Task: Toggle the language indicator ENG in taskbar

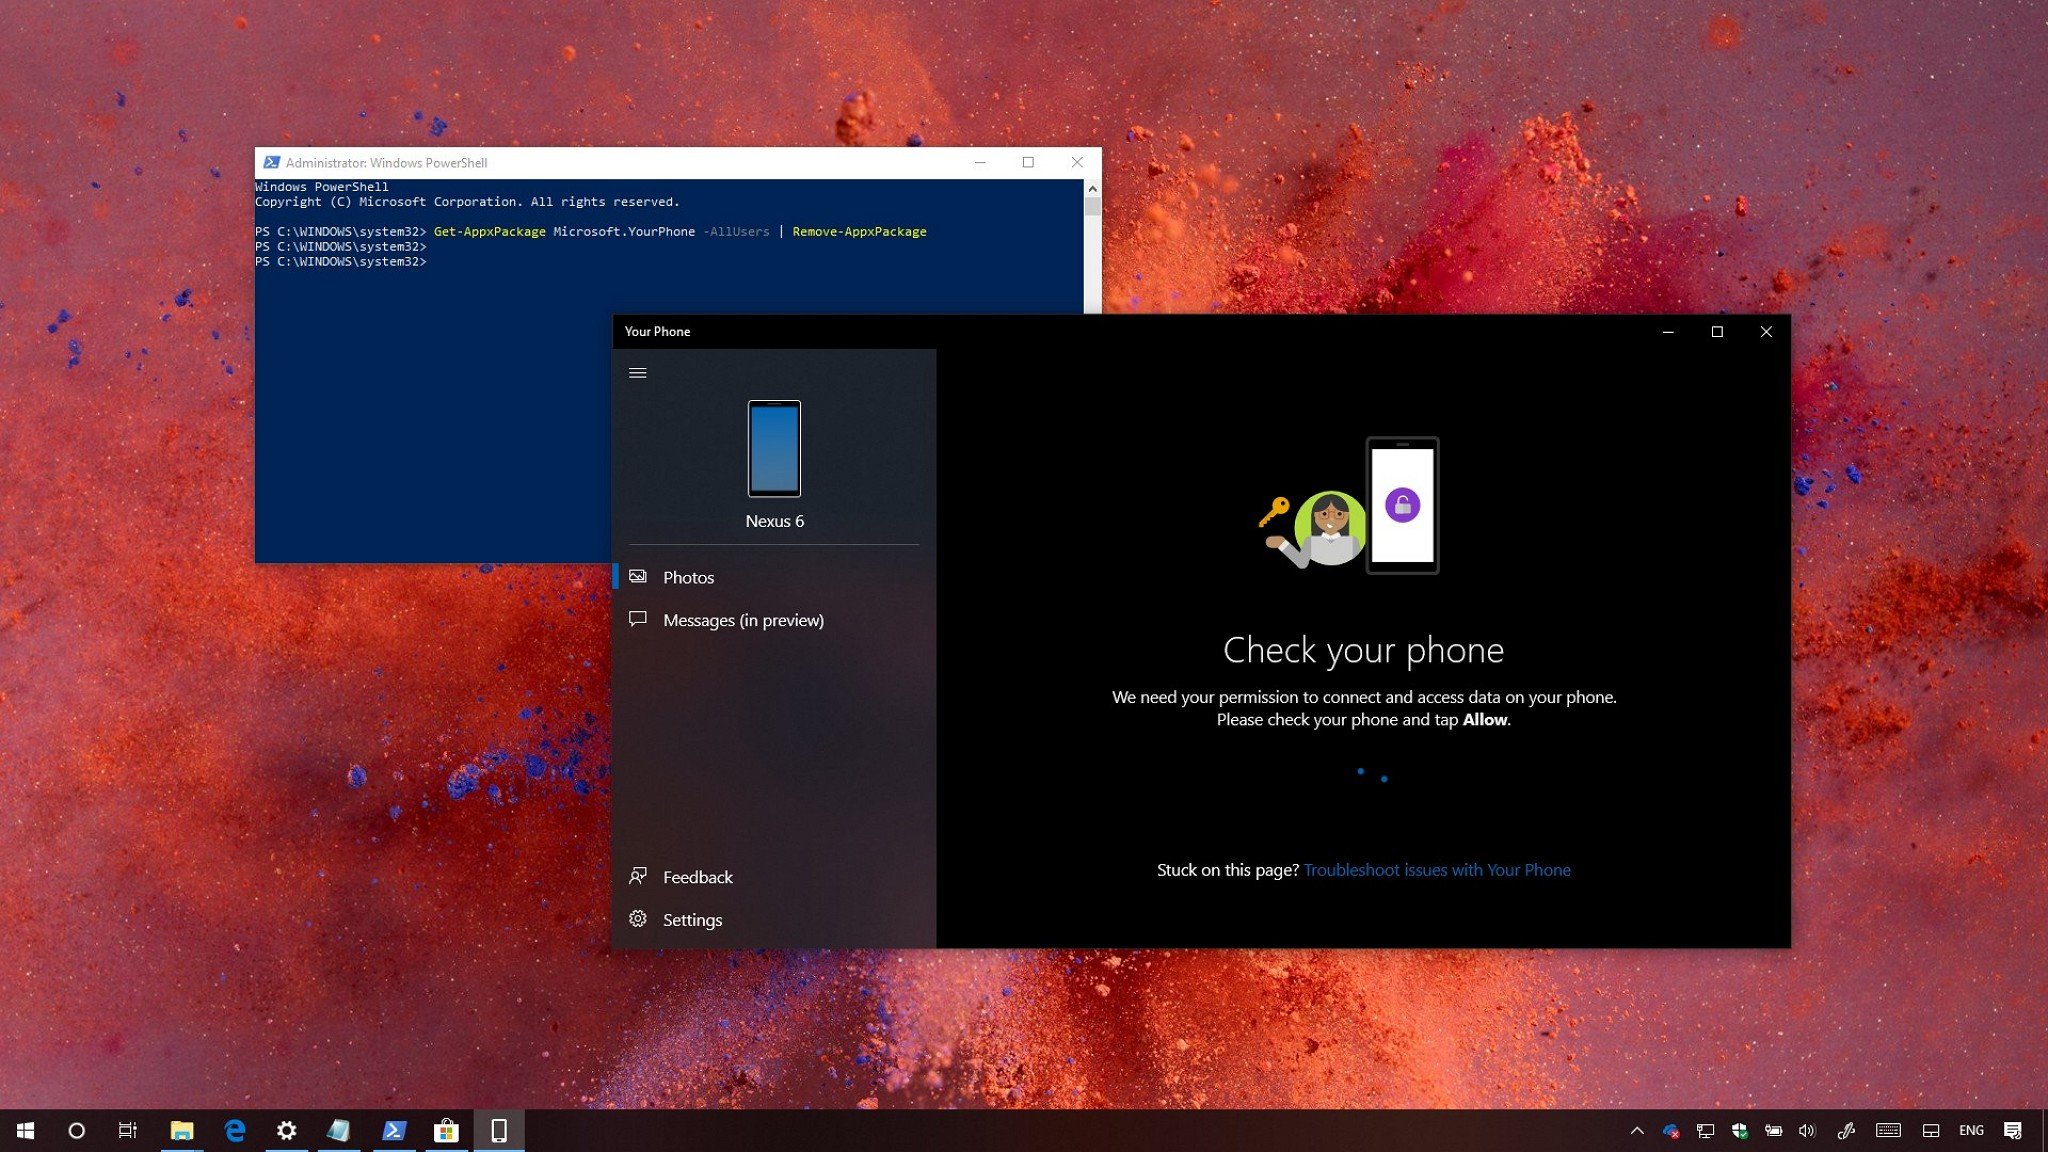Action: coord(1976,1129)
